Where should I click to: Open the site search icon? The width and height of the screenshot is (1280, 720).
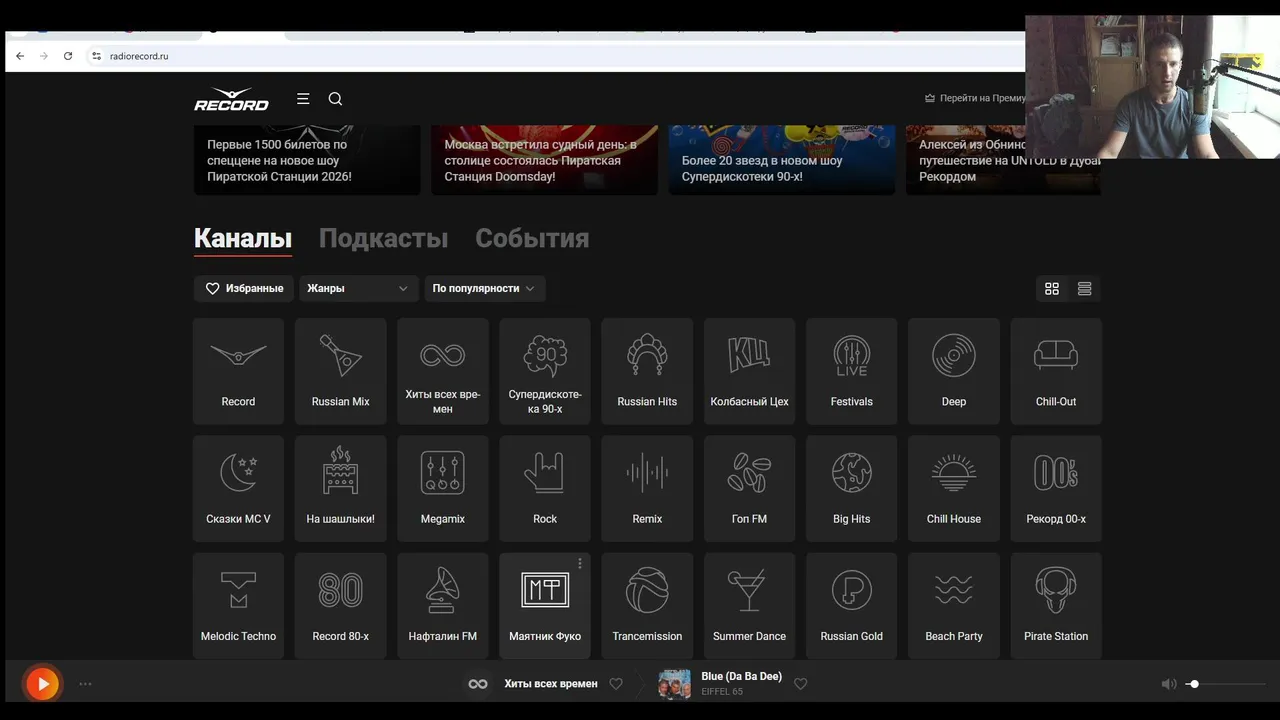(x=335, y=98)
